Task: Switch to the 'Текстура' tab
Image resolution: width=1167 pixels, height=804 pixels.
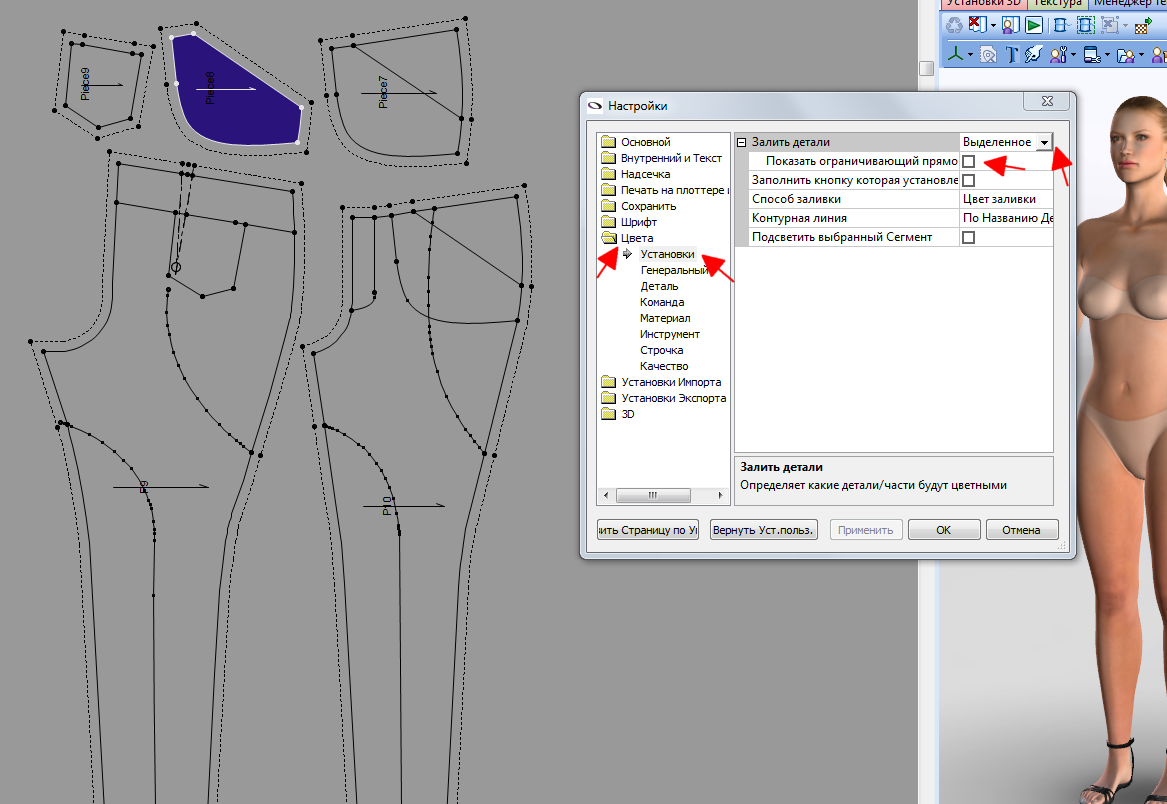Action: tap(1058, 3)
